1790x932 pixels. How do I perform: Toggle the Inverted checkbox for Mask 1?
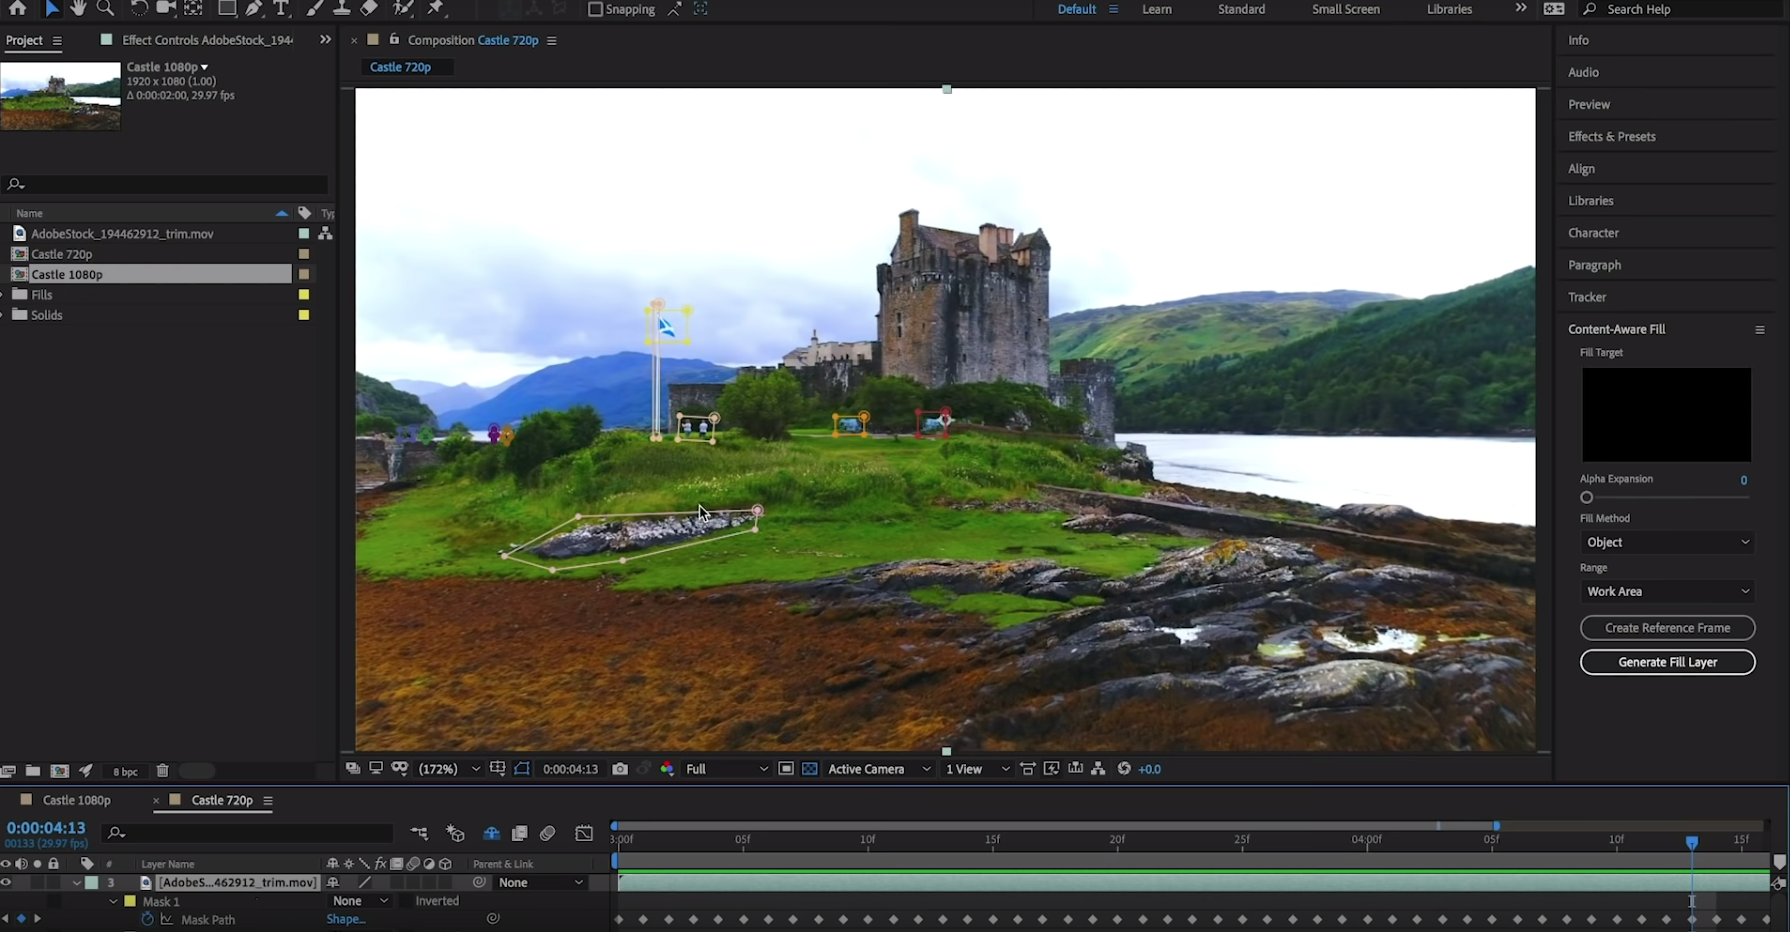tap(405, 901)
